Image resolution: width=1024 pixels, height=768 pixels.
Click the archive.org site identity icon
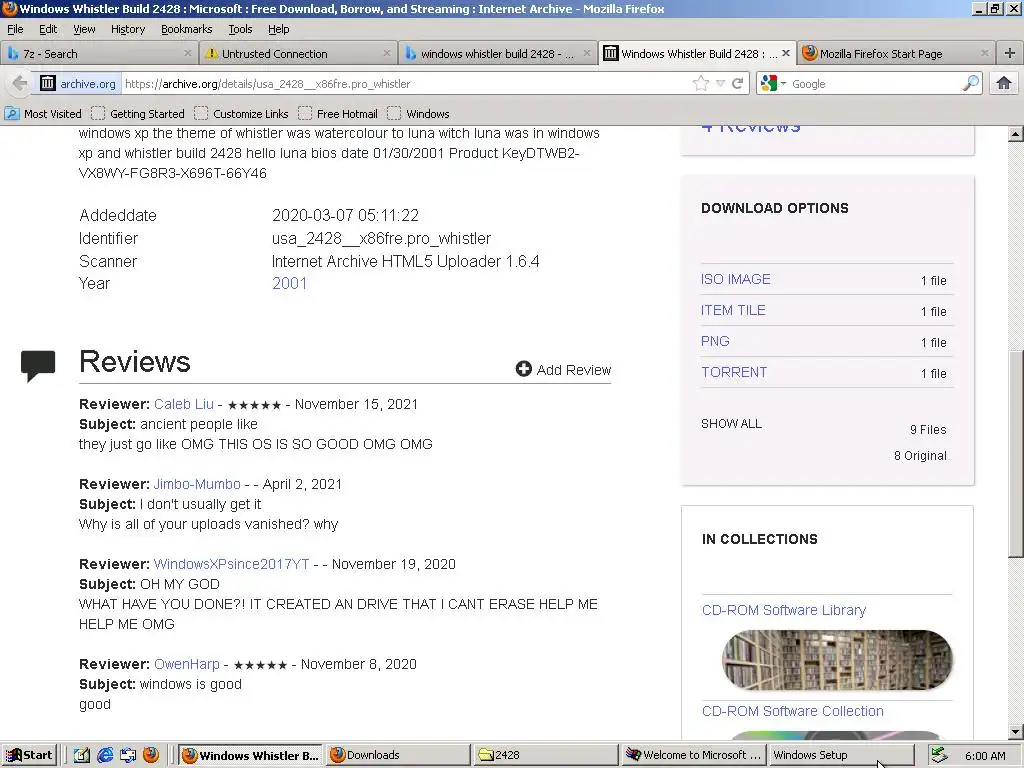(x=48, y=84)
